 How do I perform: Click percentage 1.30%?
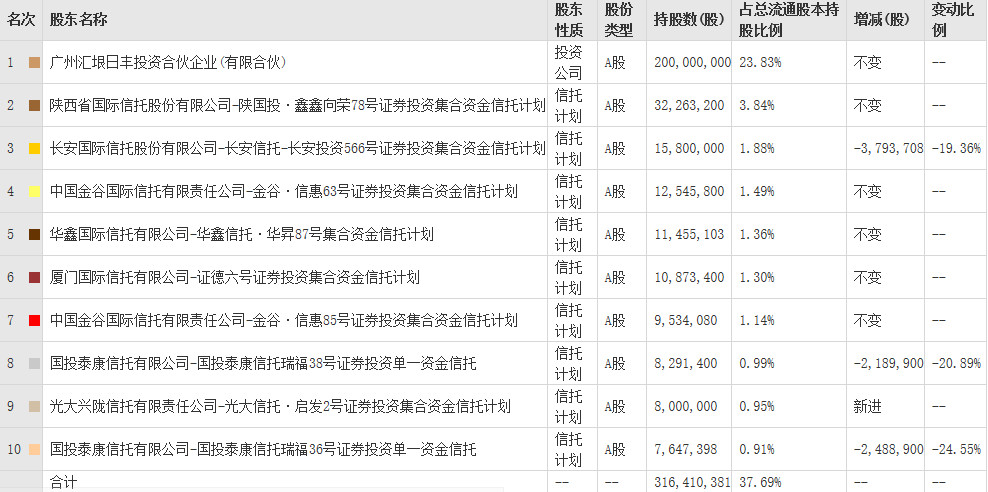tap(757, 277)
